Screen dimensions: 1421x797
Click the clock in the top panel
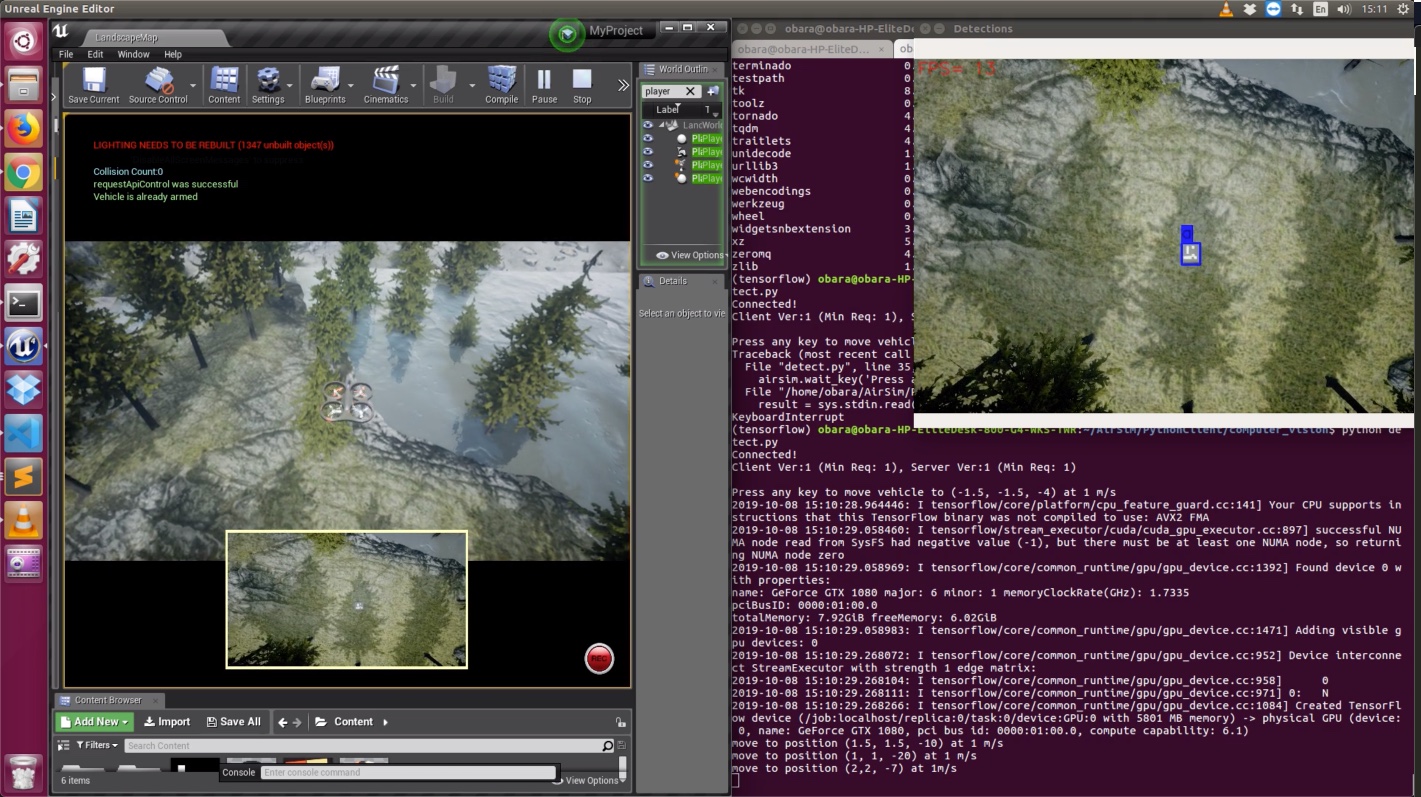coord(1374,9)
